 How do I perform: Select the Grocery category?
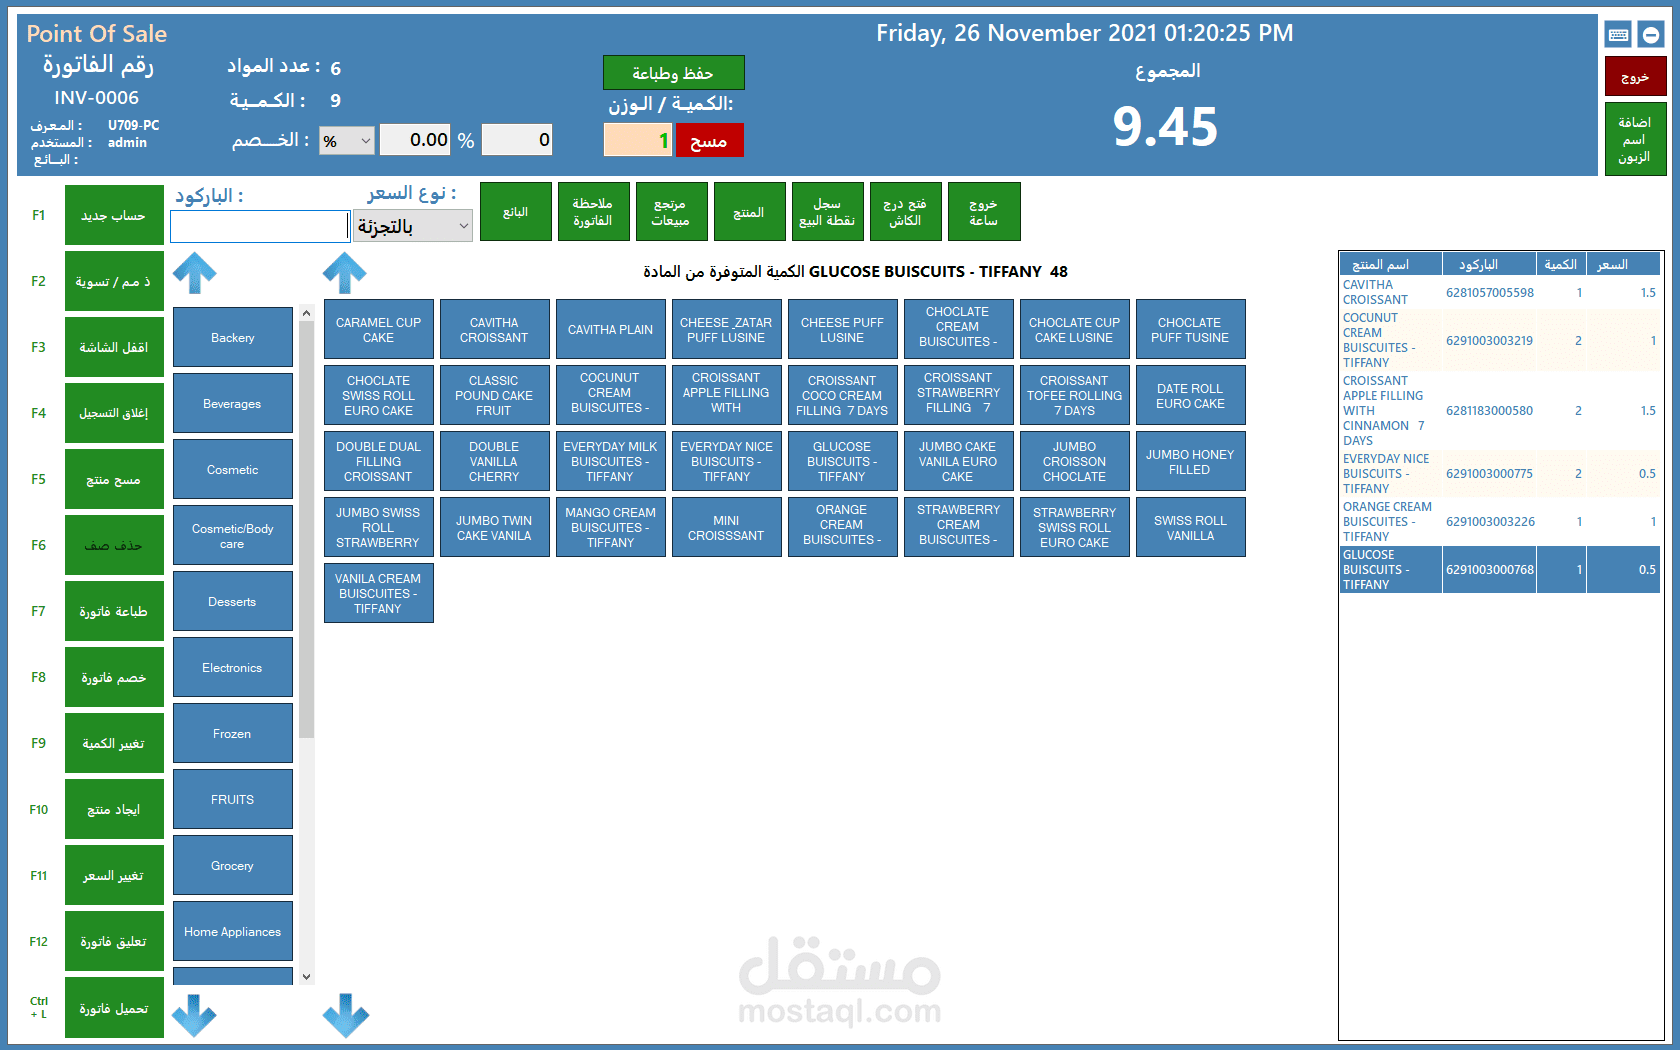click(233, 866)
